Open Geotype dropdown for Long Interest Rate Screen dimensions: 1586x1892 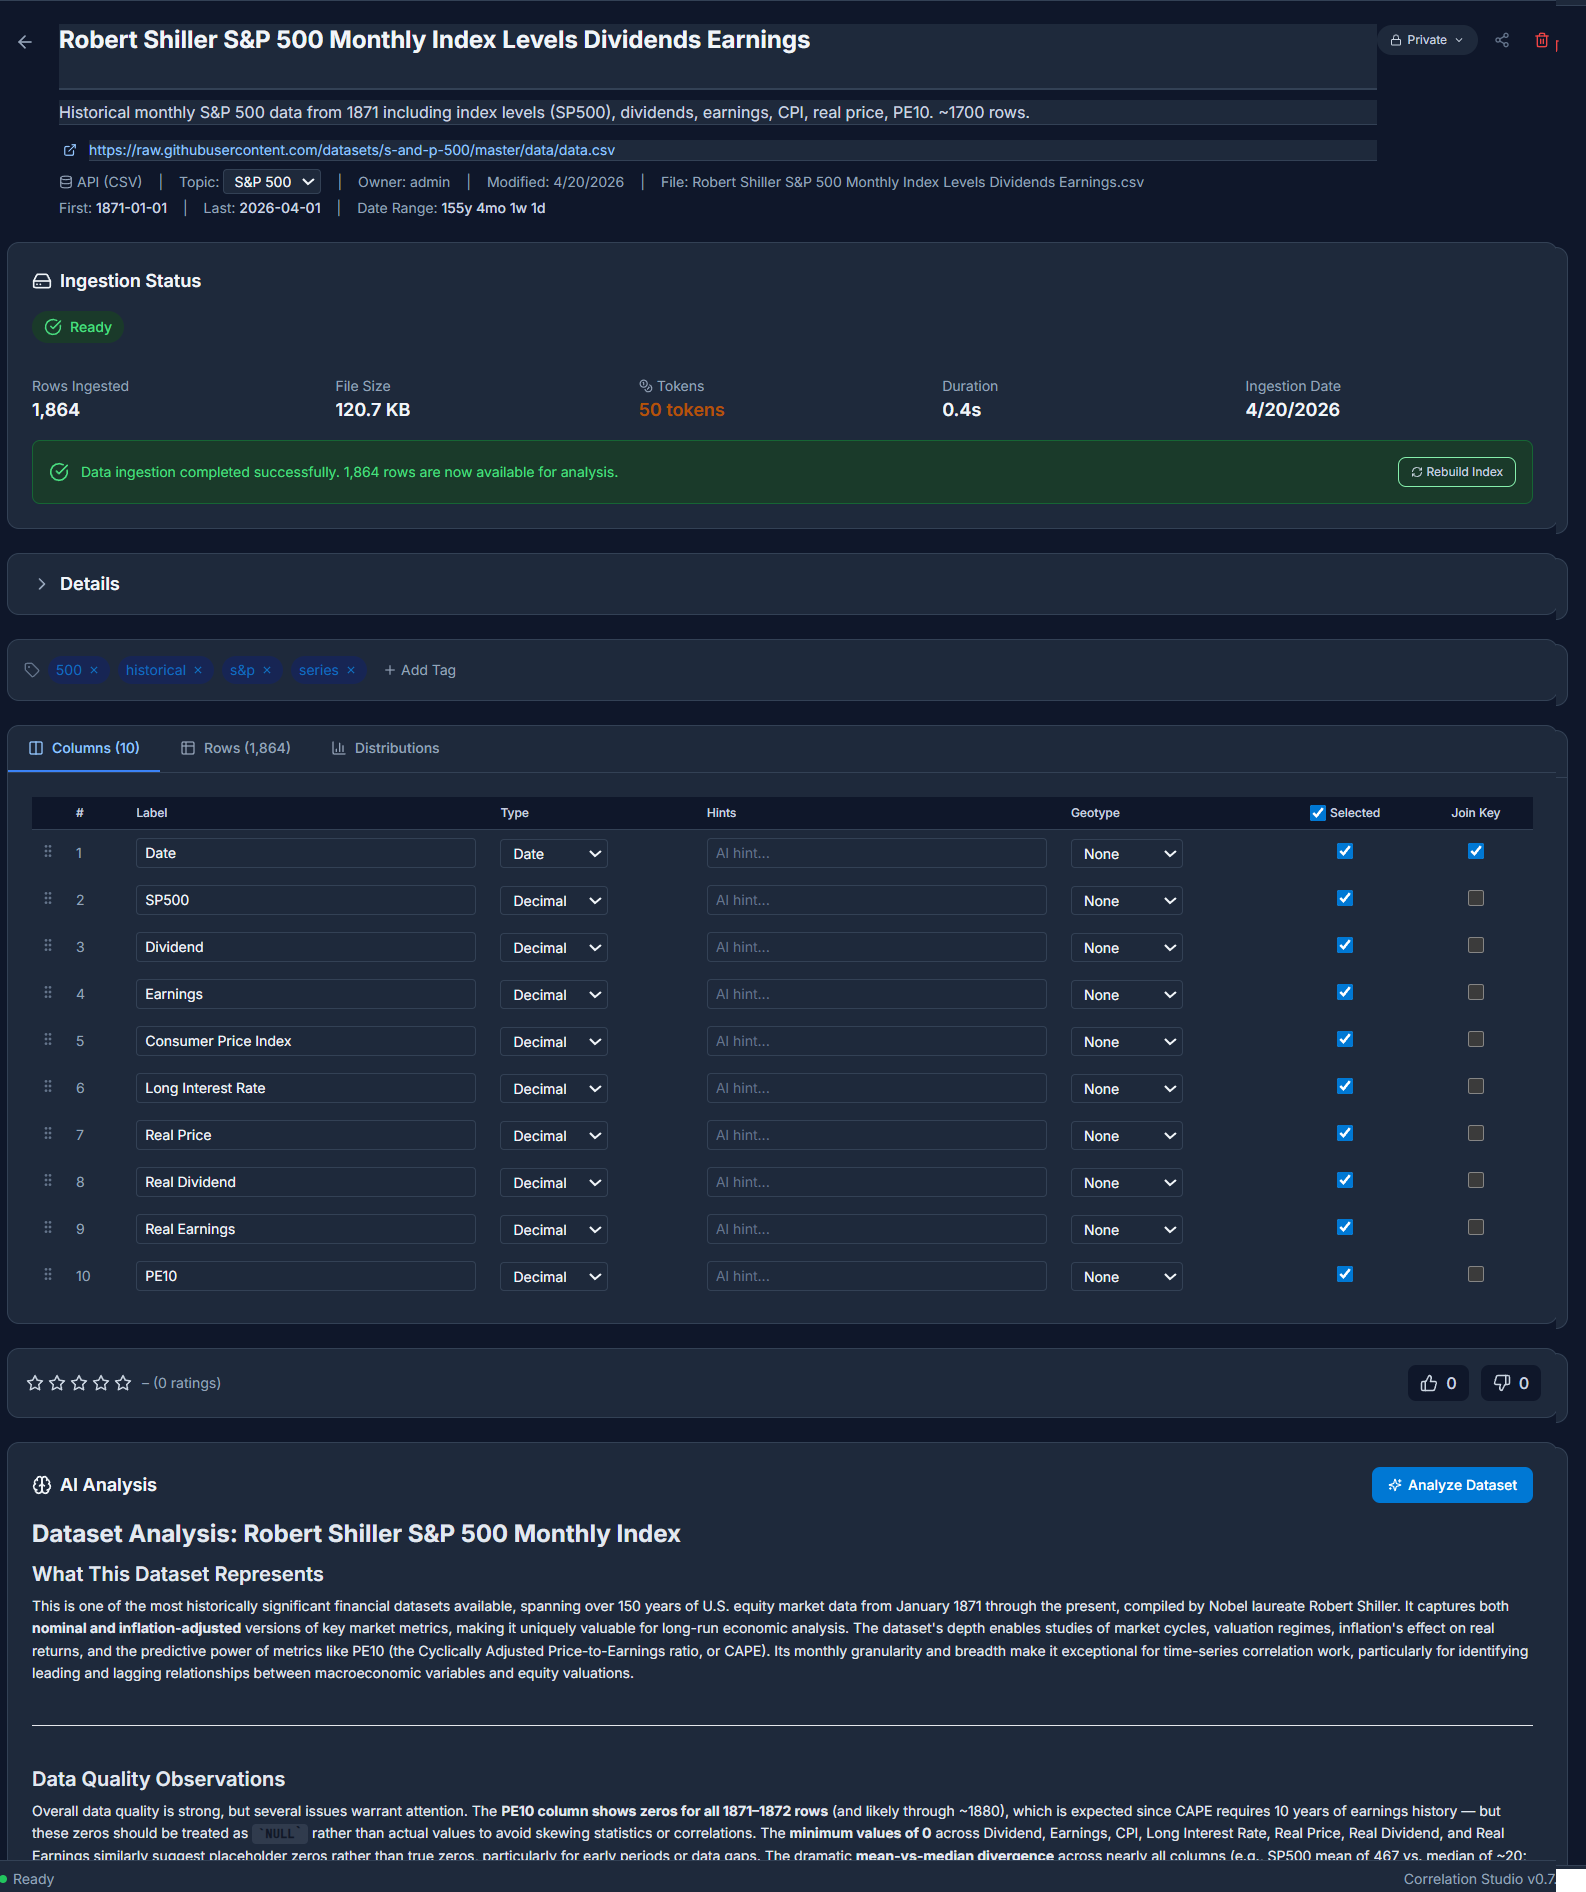point(1126,1089)
